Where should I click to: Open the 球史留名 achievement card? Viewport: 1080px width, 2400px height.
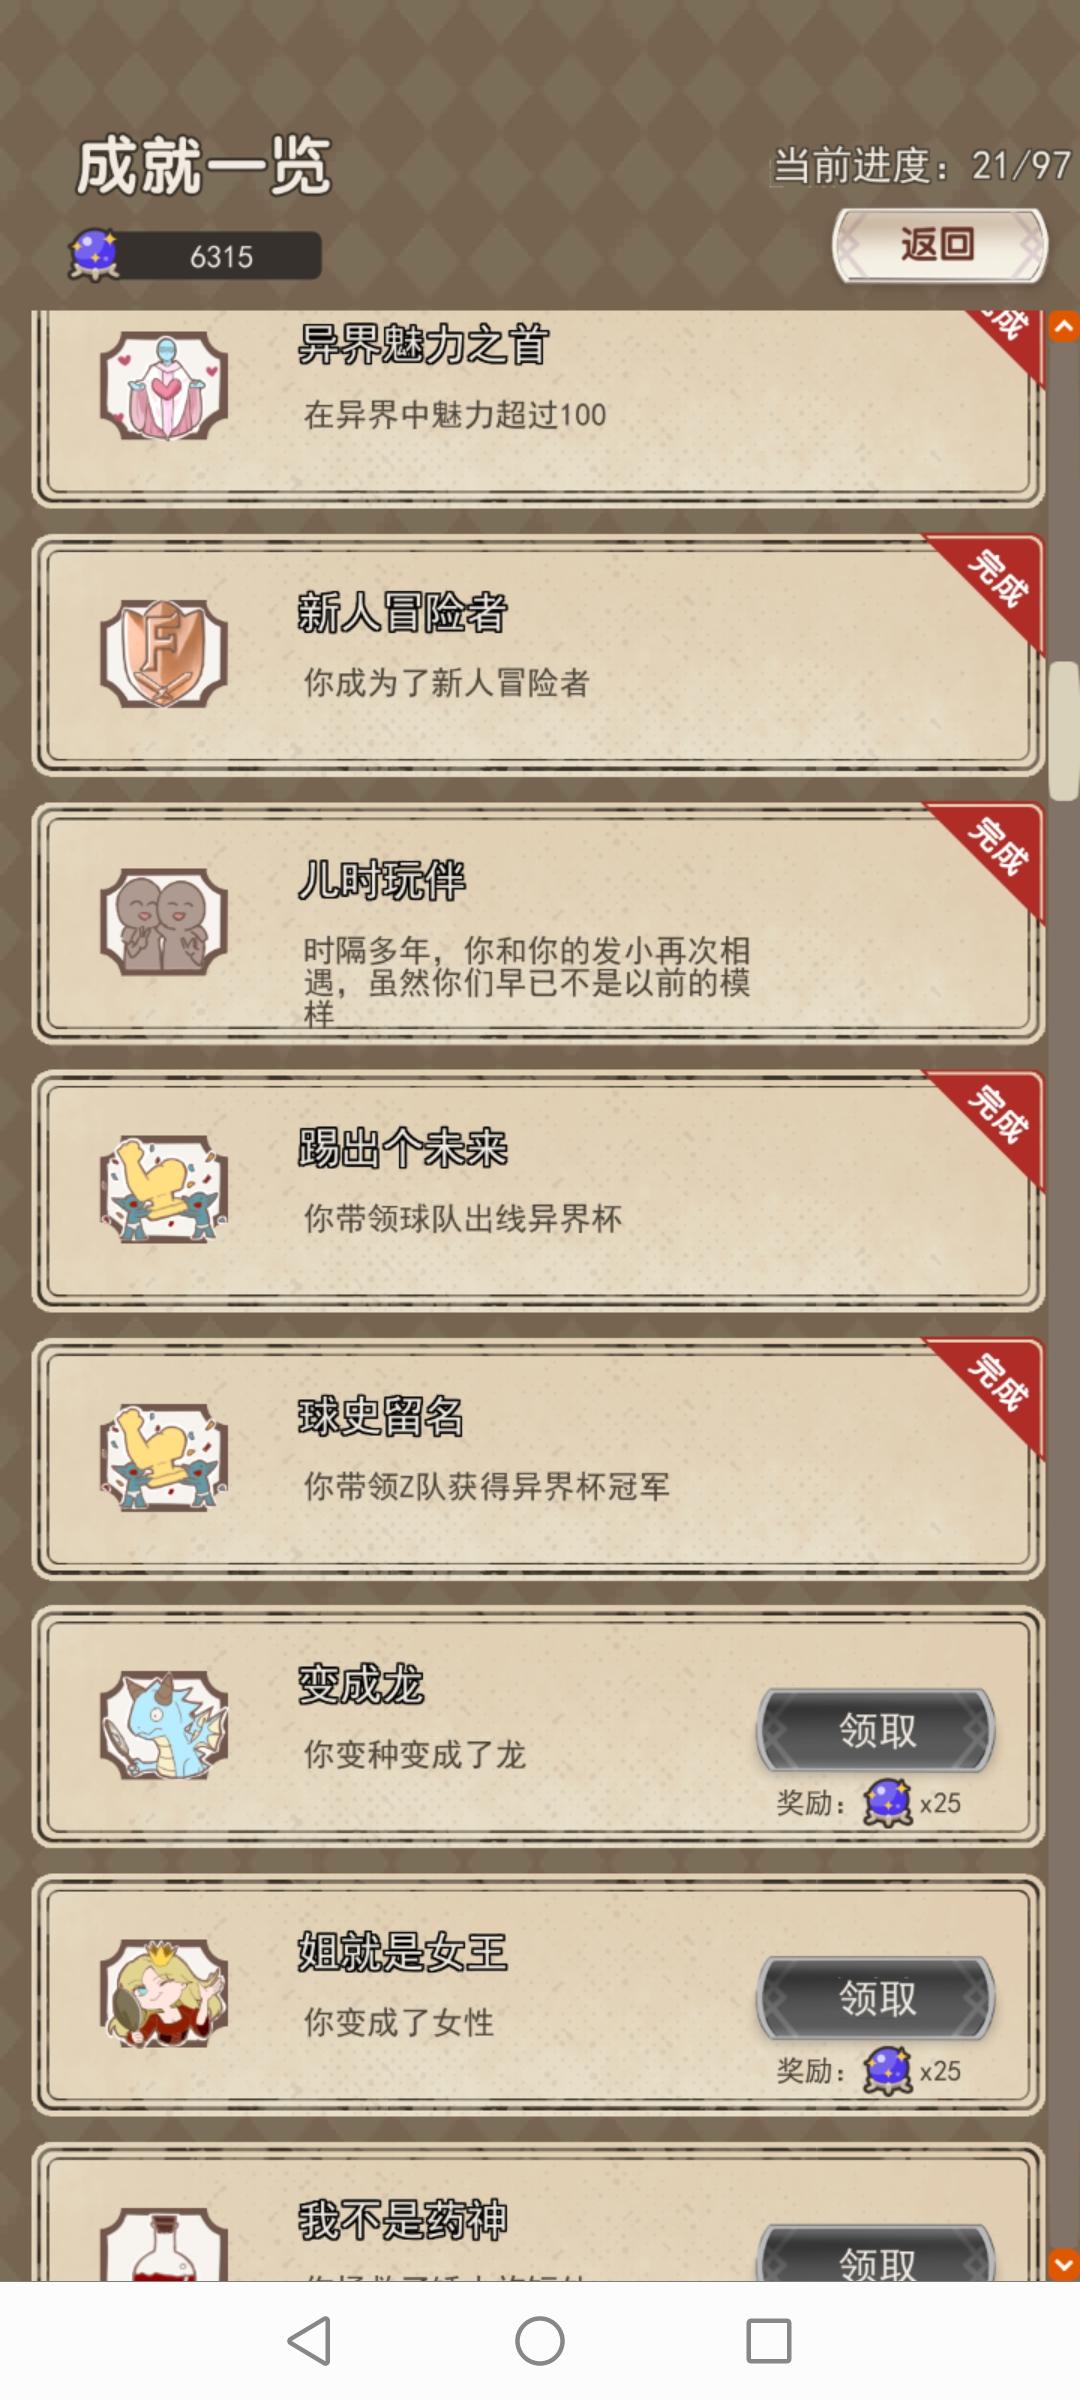[x=538, y=1459]
